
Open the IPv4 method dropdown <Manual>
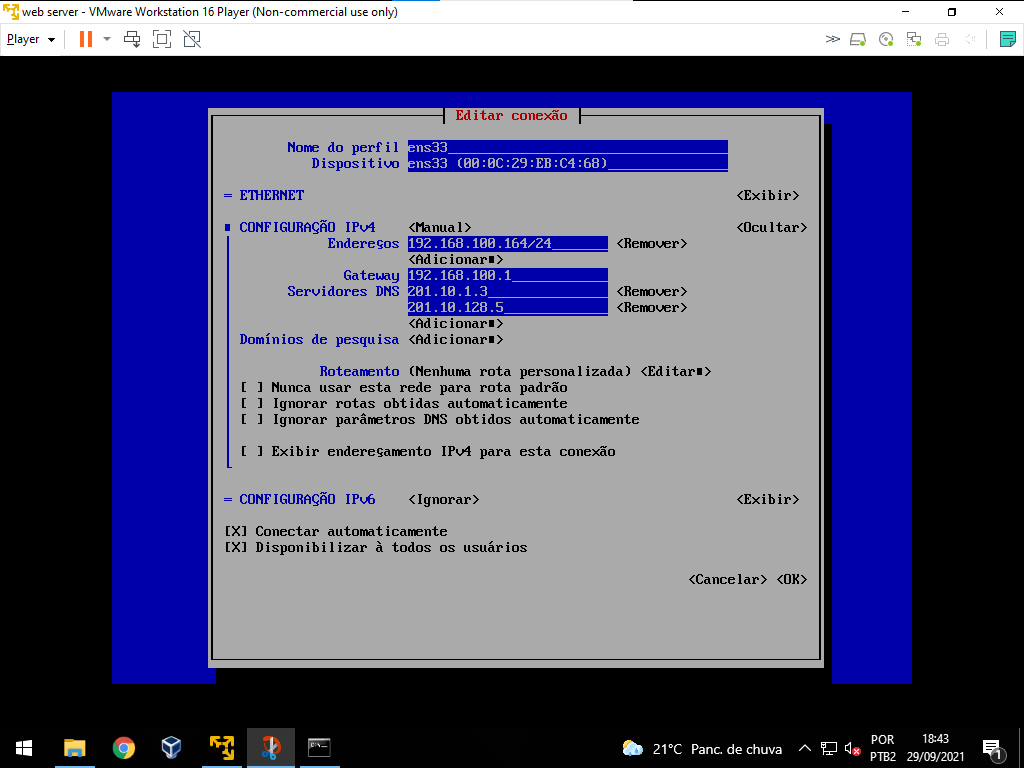click(440, 227)
